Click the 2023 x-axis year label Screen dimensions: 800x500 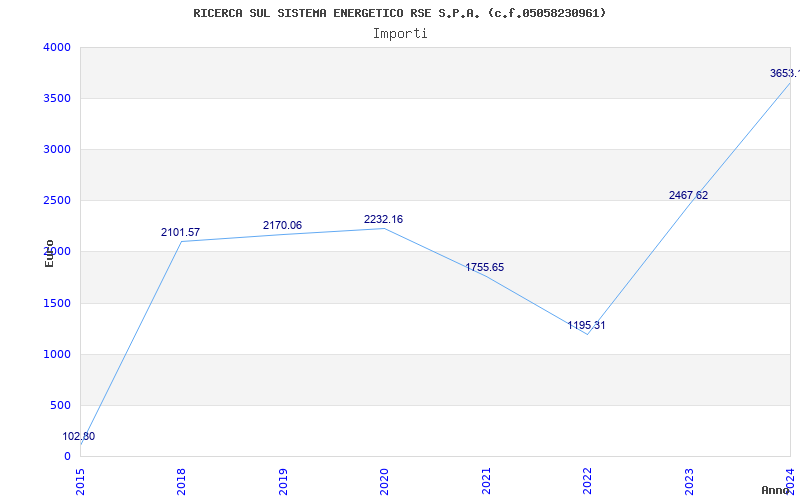[x=689, y=481]
